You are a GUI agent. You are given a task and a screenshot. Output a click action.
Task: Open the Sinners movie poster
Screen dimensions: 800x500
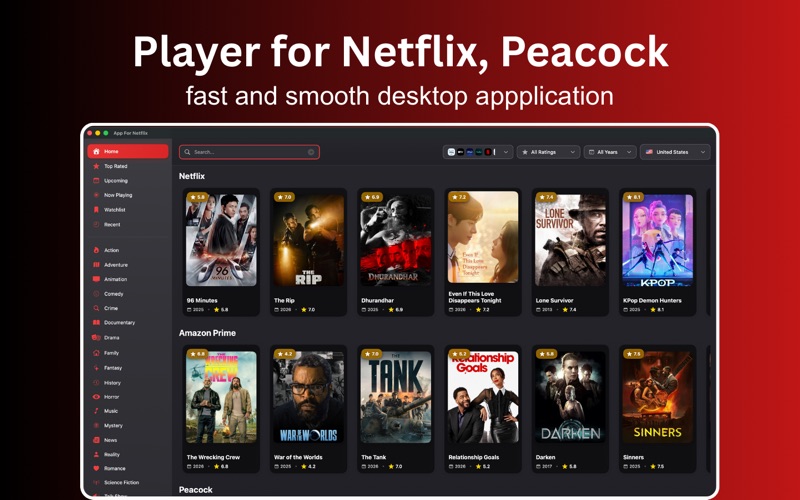click(x=657, y=396)
